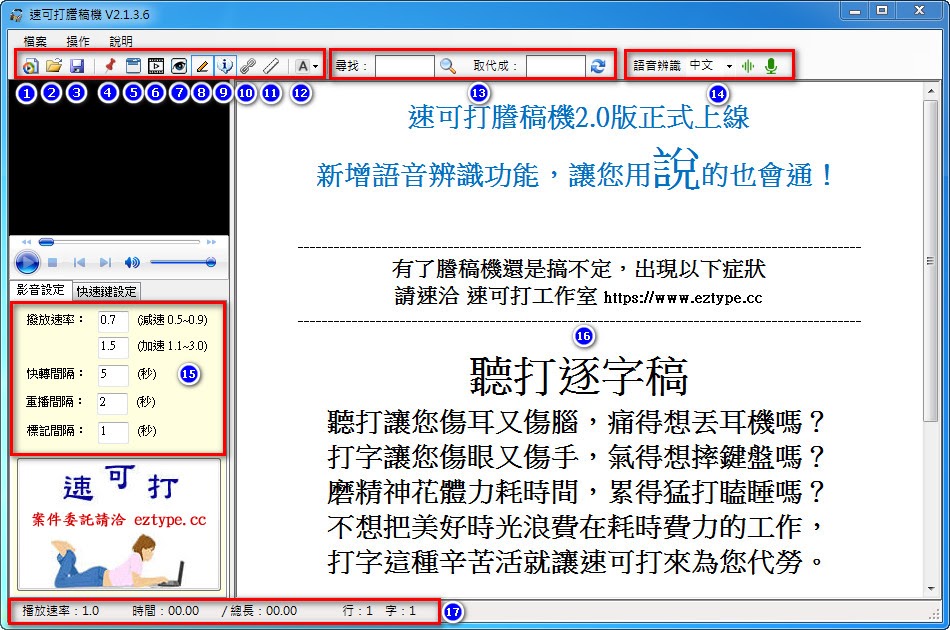The height and width of the screenshot is (630, 950).
Task: Click the 快轉間隔 field showing 5
Action: [x=113, y=374]
